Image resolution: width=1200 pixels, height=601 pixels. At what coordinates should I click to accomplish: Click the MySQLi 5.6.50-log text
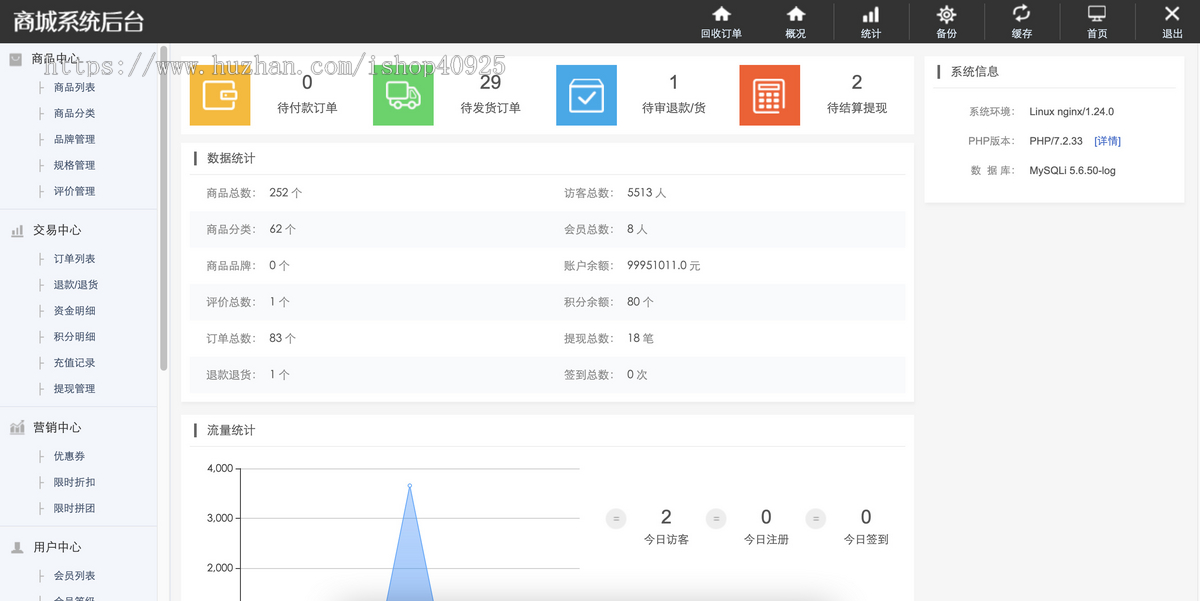1072,171
